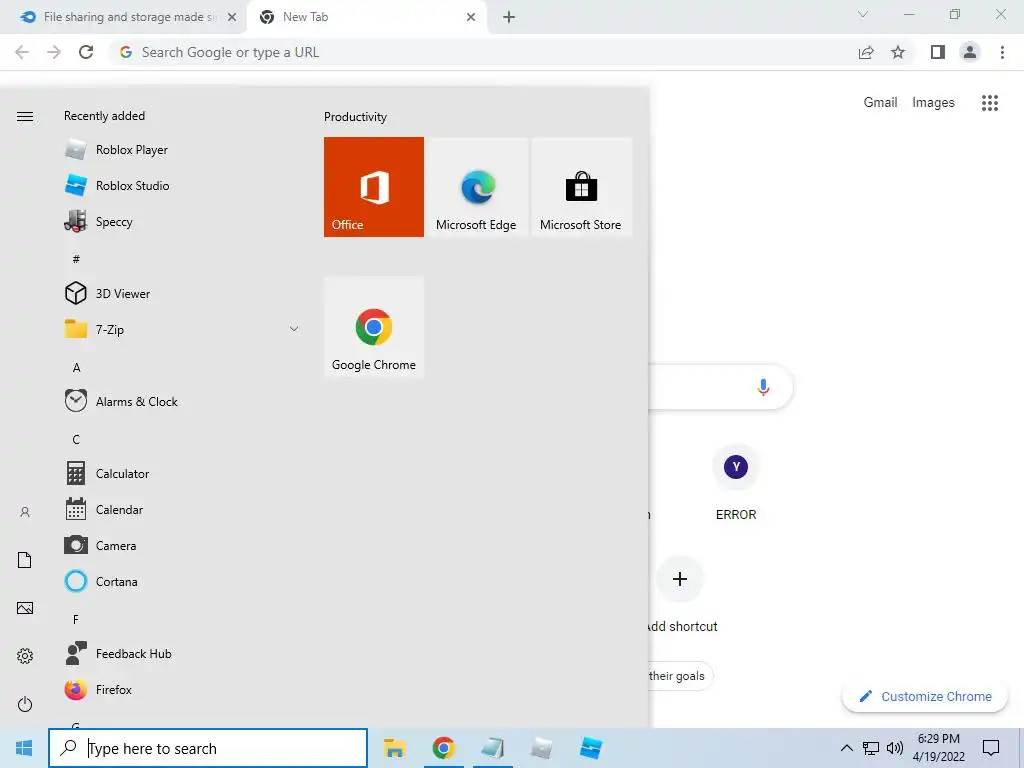
Task: Start voice search with microphone
Action: [x=763, y=387]
